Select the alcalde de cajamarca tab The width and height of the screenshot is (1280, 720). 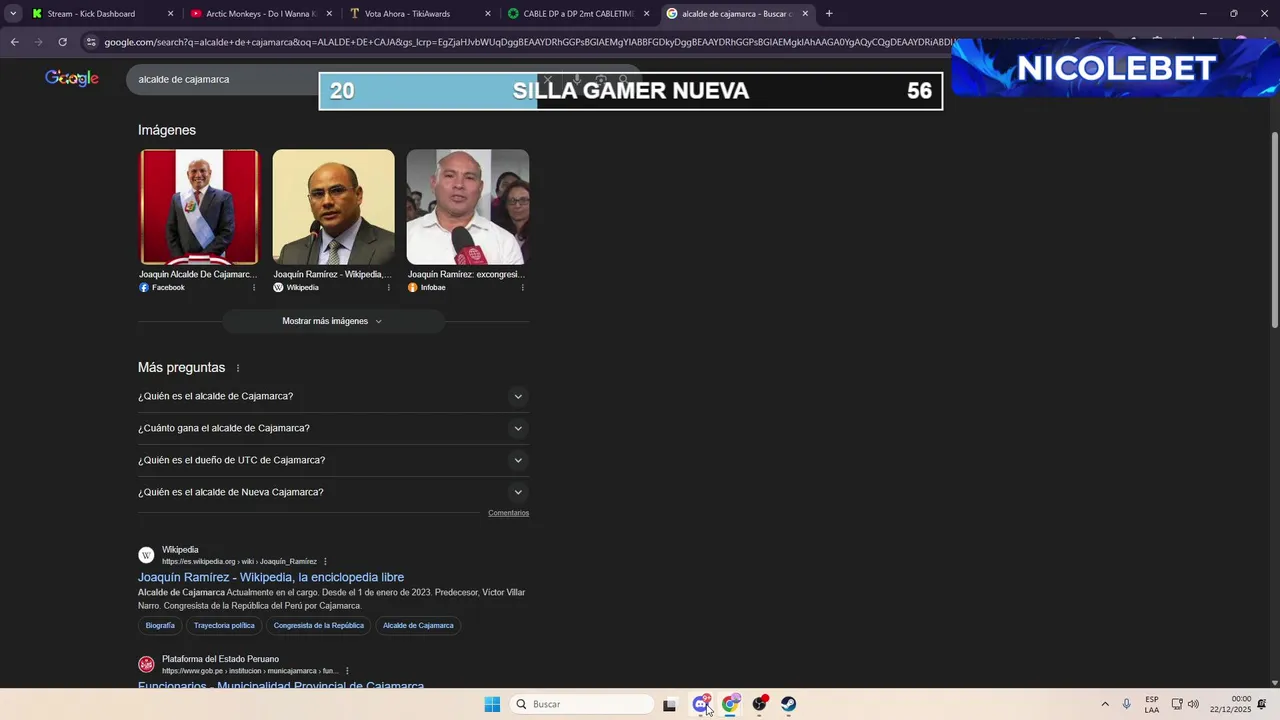click(736, 14)
